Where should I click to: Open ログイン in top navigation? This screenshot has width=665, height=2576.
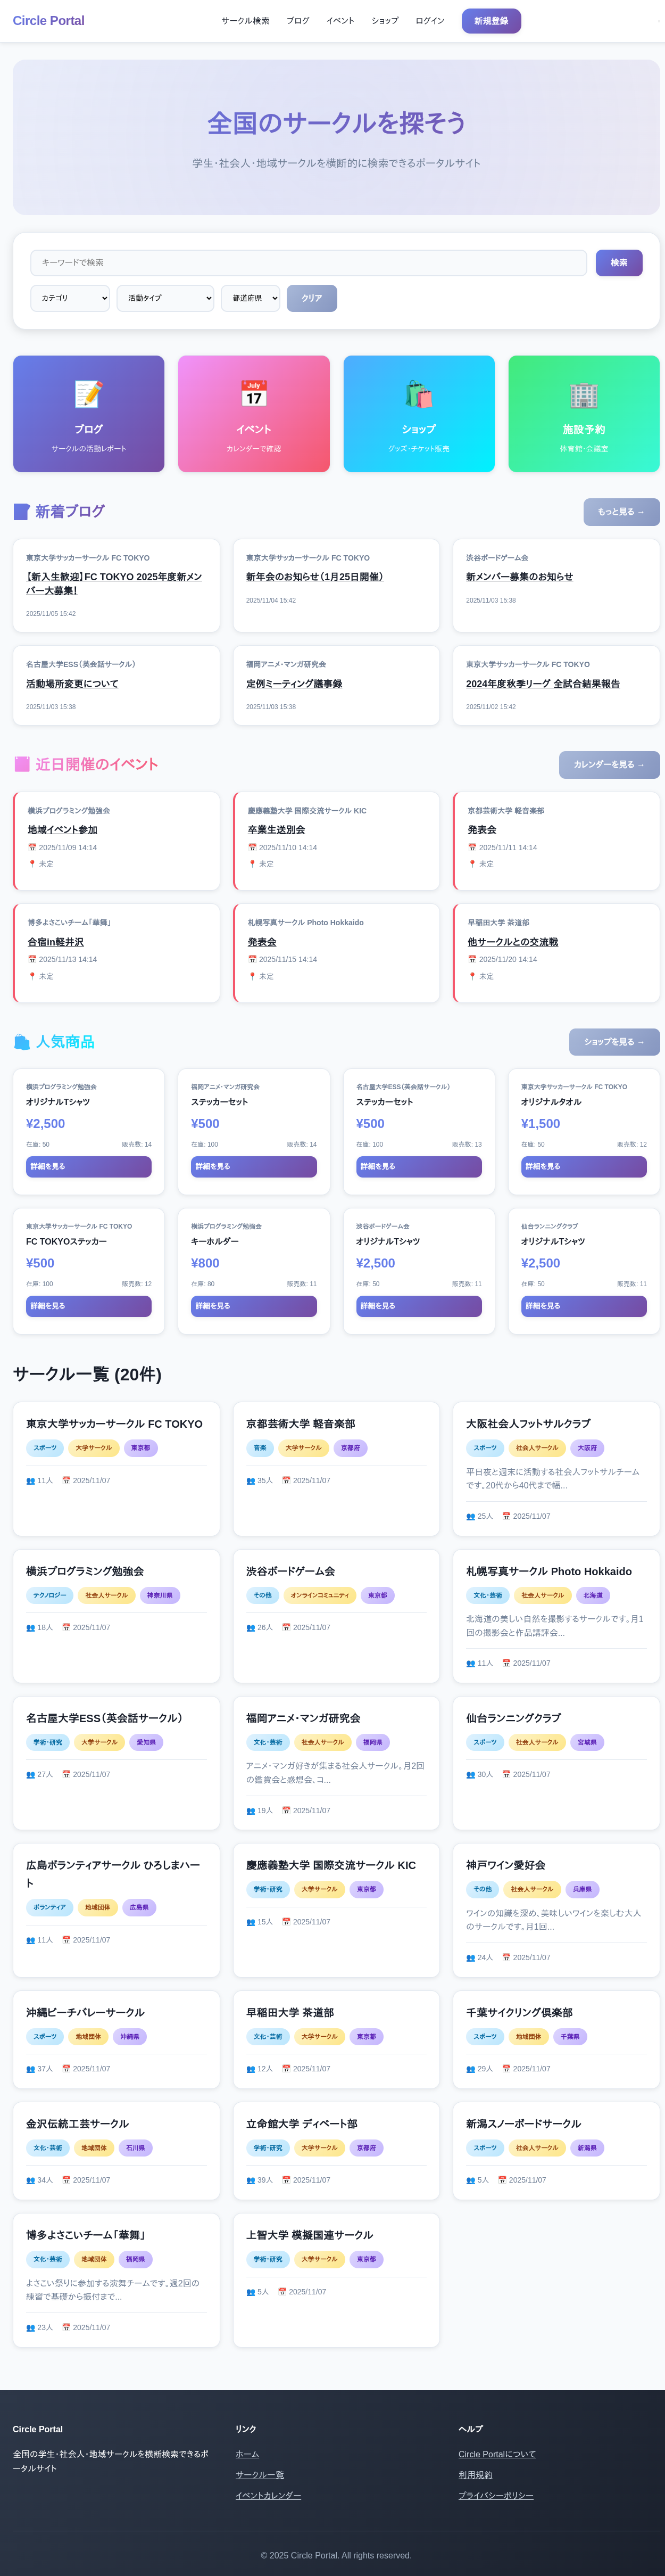pyautogui.click(x=430, y=21)
